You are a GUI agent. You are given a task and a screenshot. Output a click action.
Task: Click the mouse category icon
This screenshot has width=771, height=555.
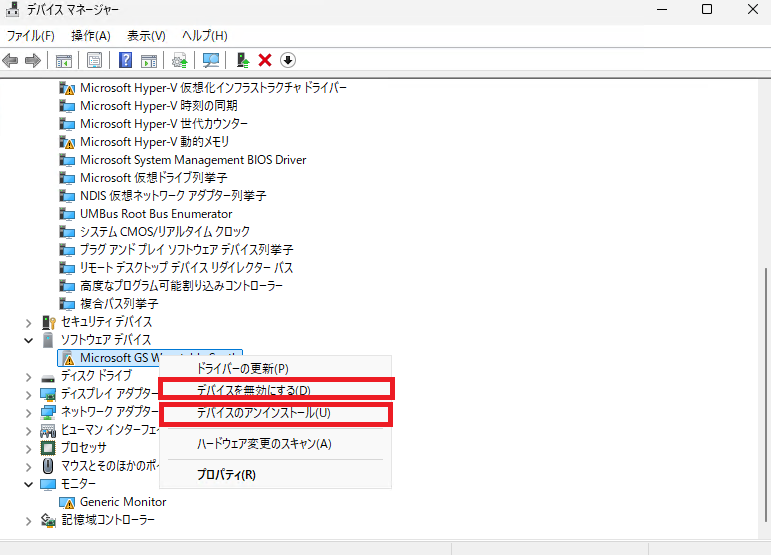click(48, 466)
